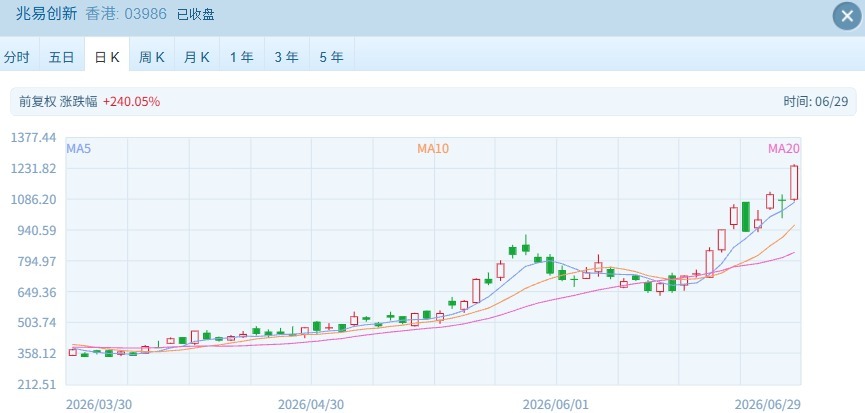The width and height of the screenshot is (865, 413).
Task: Click the 503.74 price axis label
Action: pyautogui.click(x=36, y=323)
